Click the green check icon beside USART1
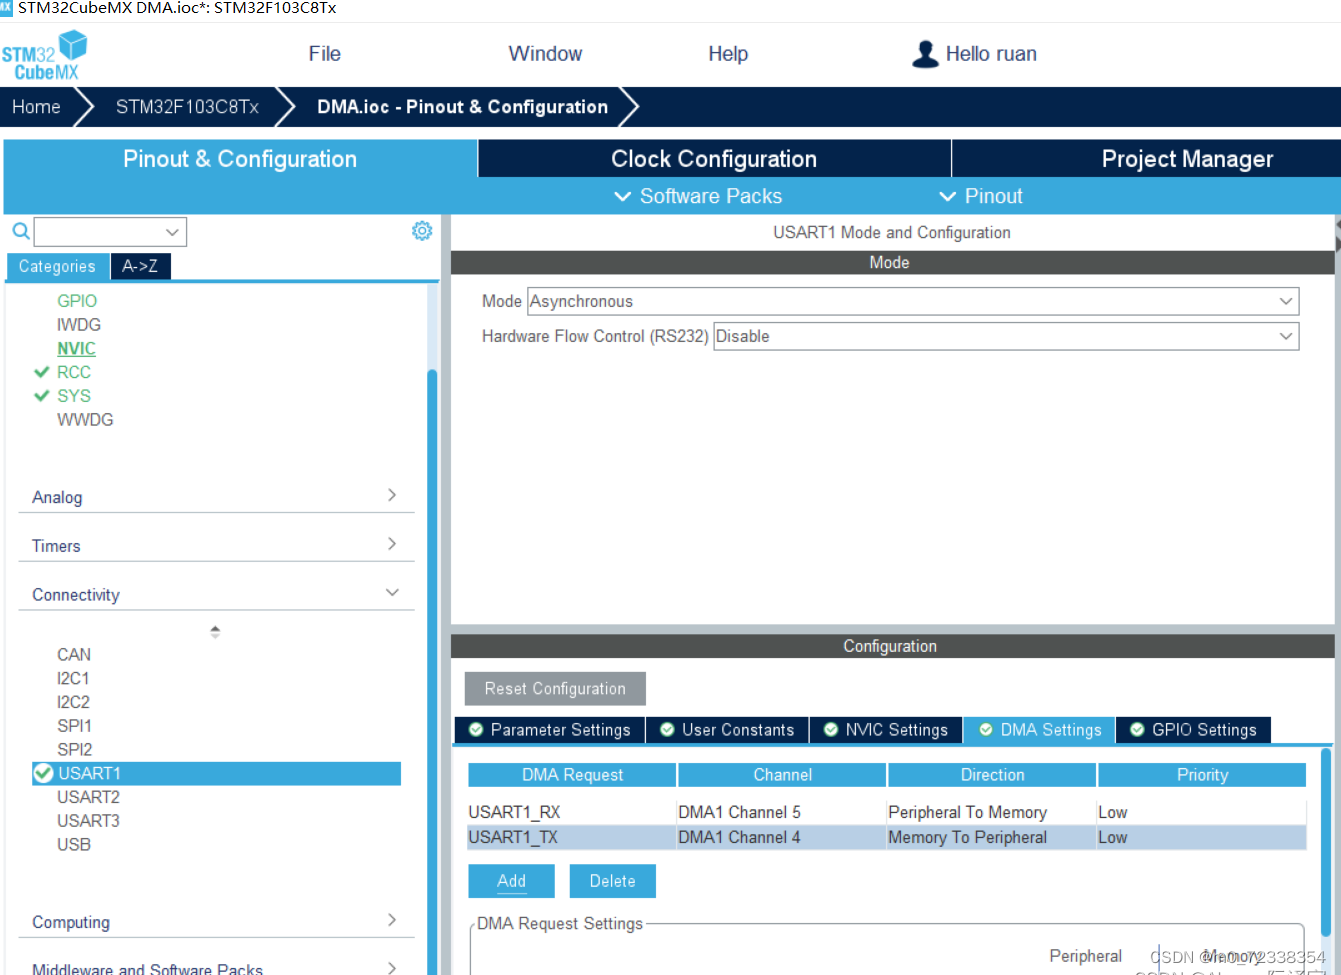 pyautogui.click(x=43, y=773)
